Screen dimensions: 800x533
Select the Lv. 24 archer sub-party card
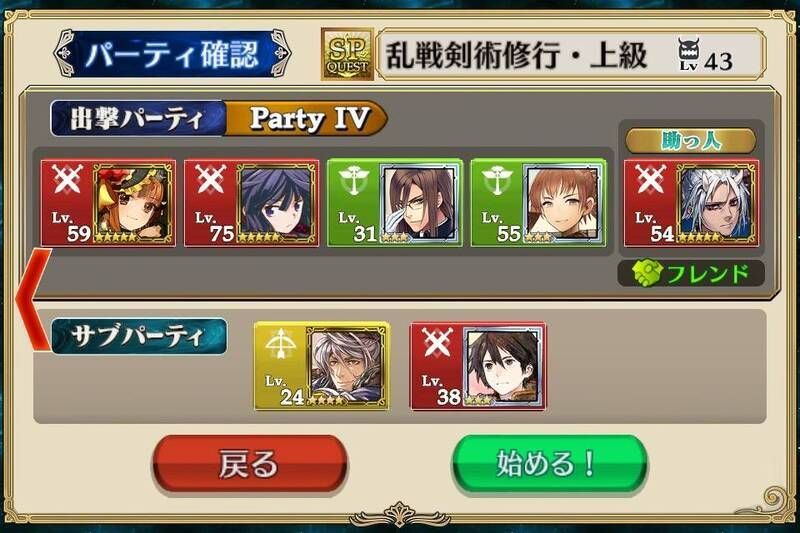(x=322, y=366)
